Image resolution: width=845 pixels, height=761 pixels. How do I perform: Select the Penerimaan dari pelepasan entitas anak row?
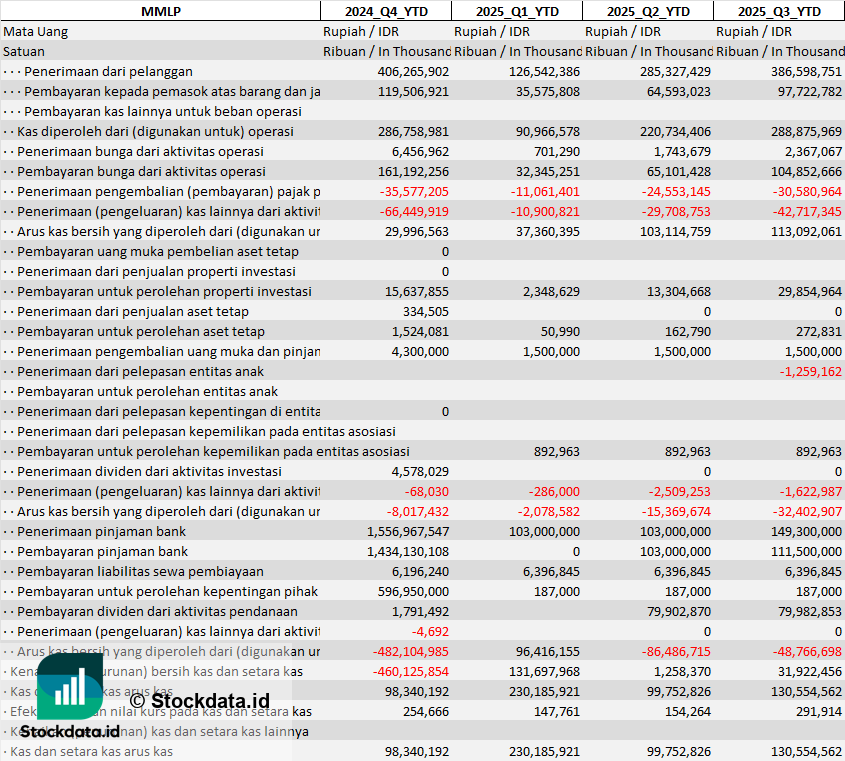[126, 371]
